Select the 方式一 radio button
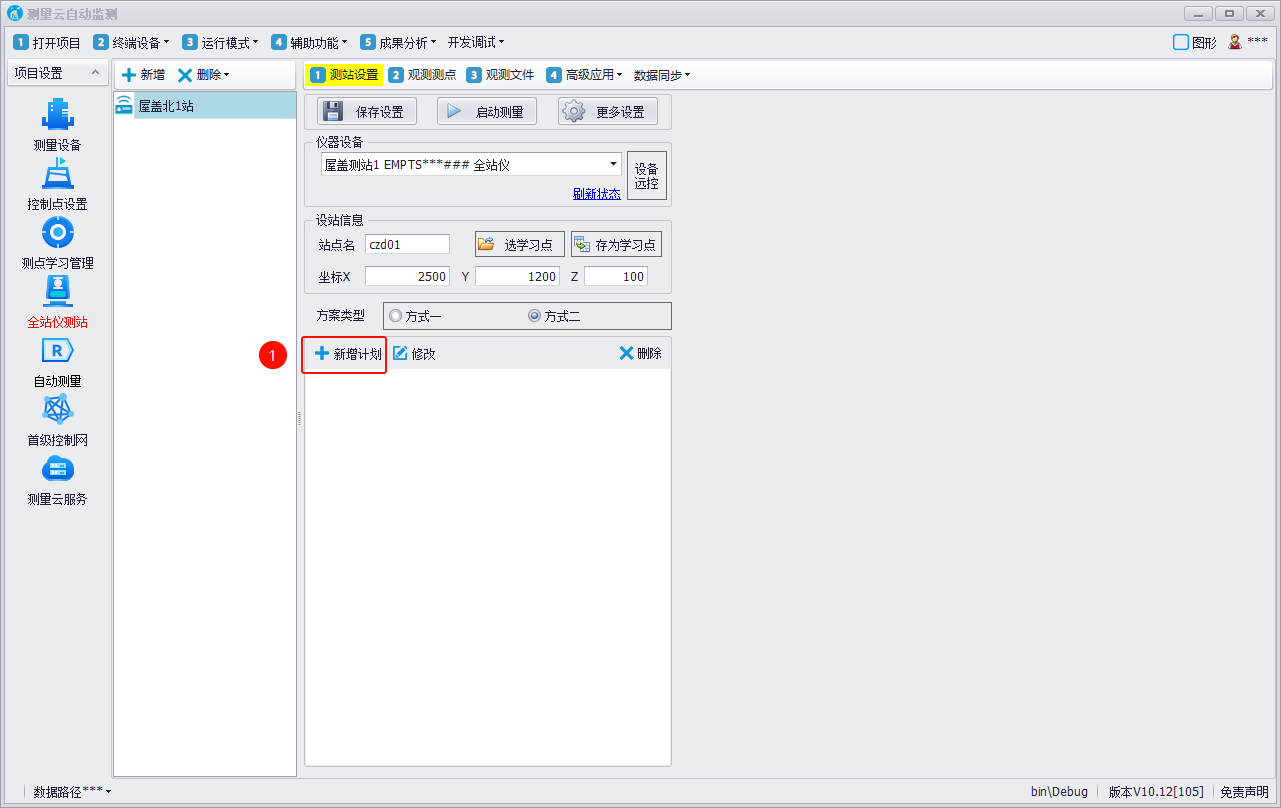1281x808 pixels. pyautogui.click(x=396, y=316)
